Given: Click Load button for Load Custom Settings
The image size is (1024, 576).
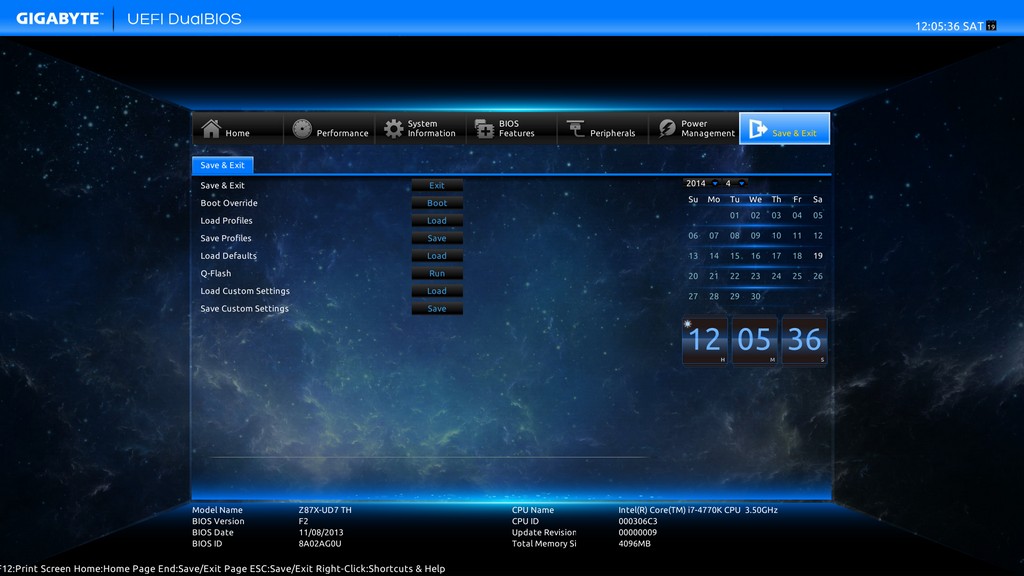Looking at the screenshot, I should pyautogui.click(x=437, y=291).
